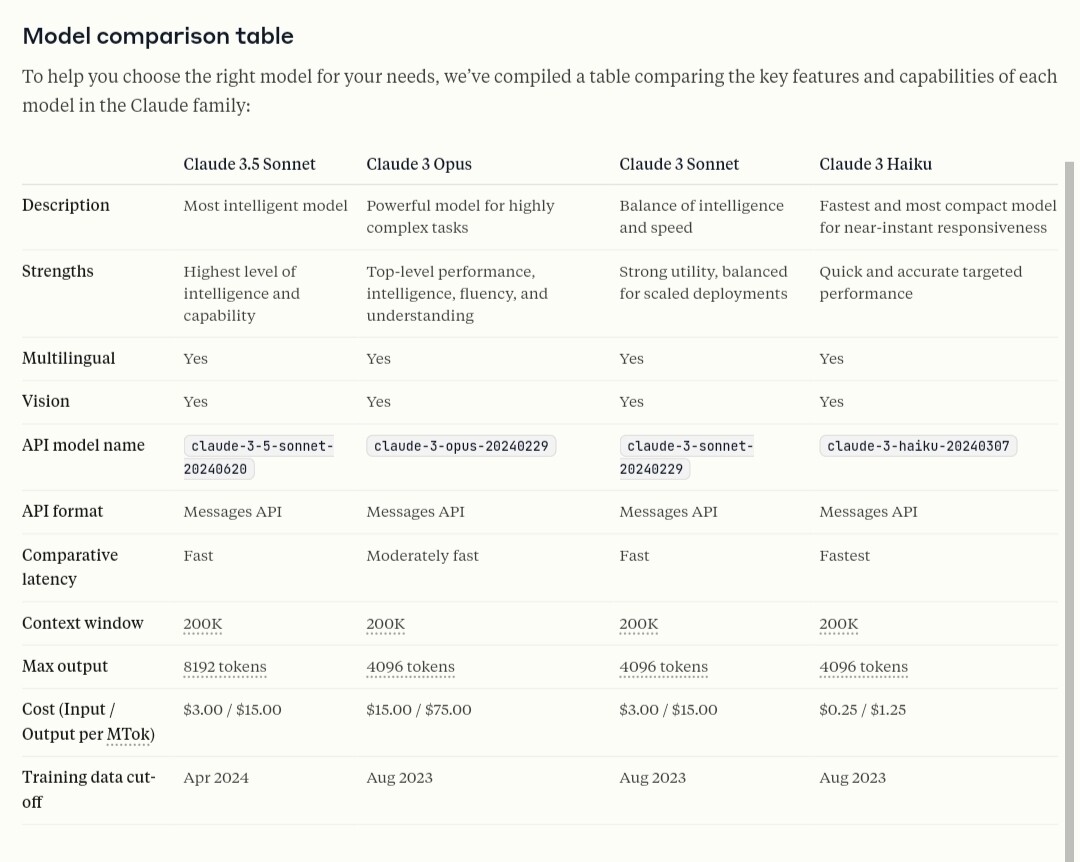
Task: Click the MTok underlined term
Action: [x=128, y=735]
